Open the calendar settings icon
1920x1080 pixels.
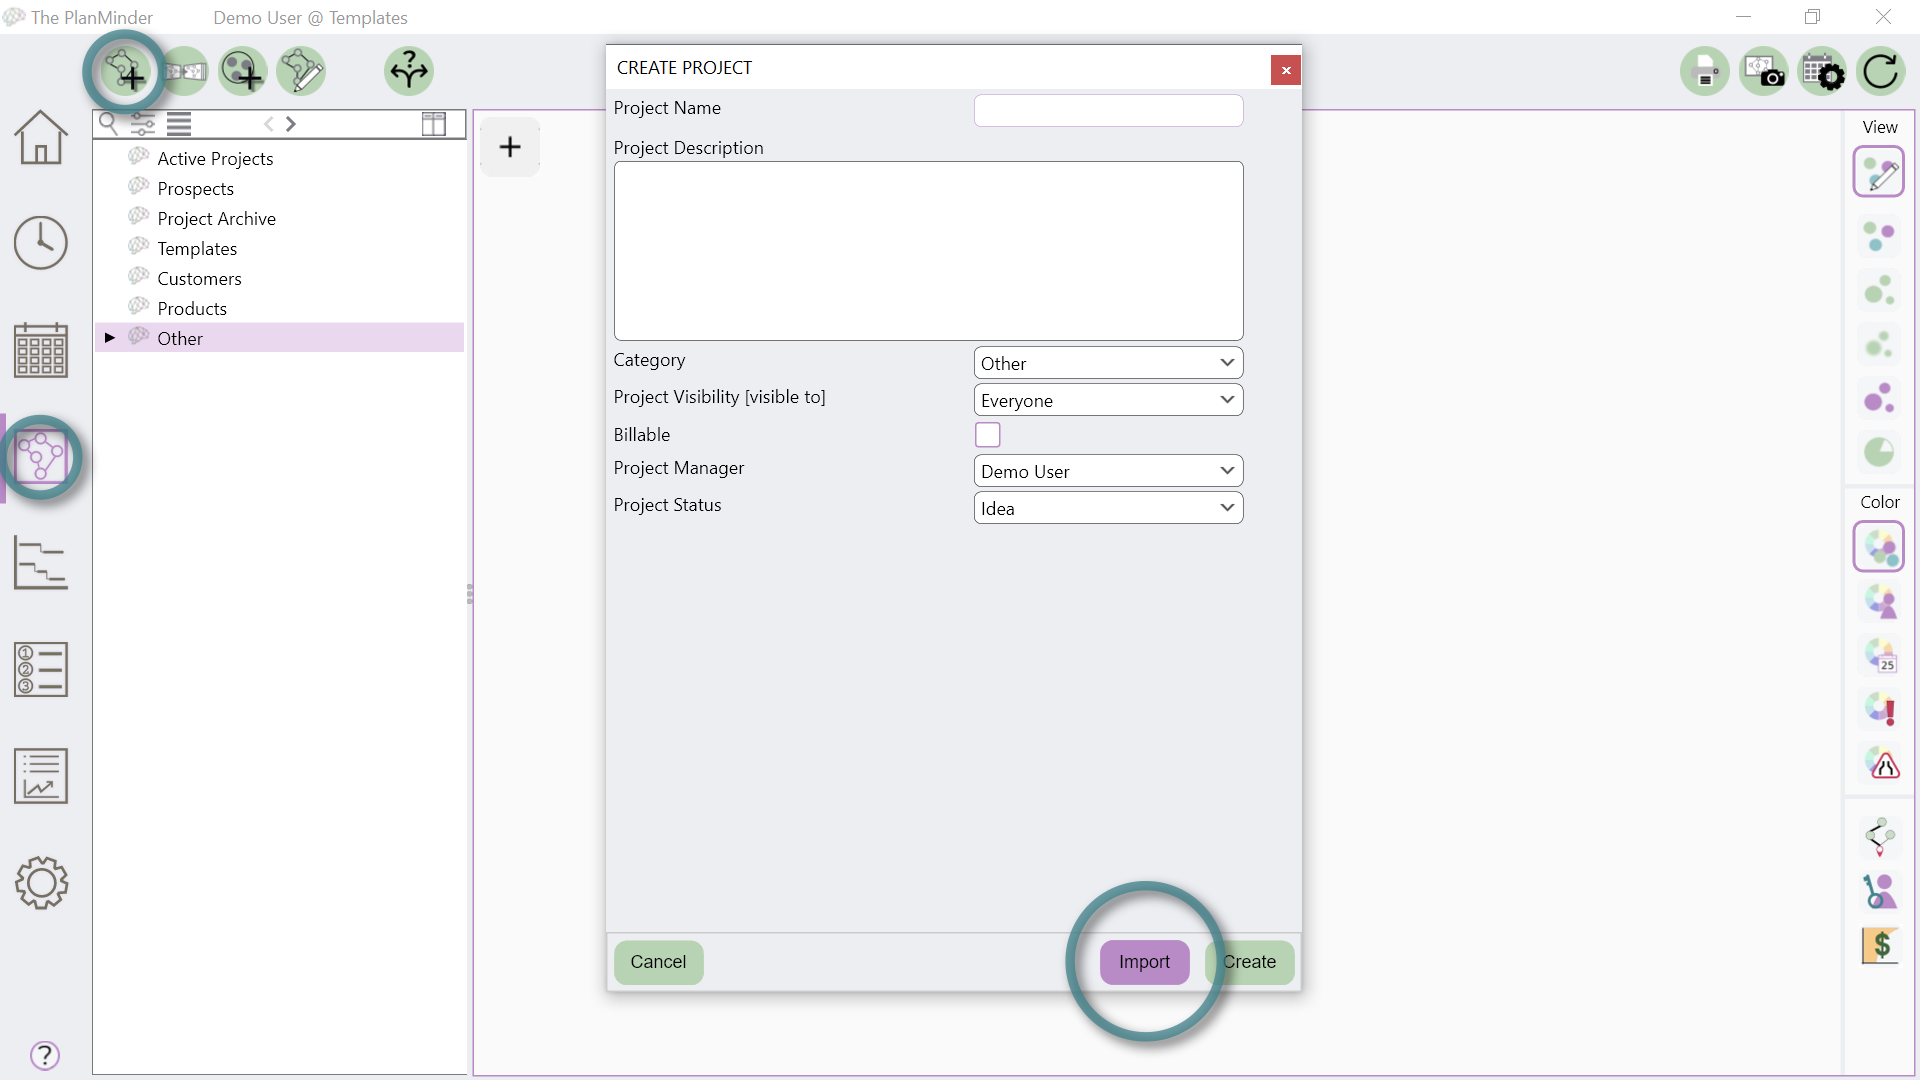click(x=1824, y=71)
